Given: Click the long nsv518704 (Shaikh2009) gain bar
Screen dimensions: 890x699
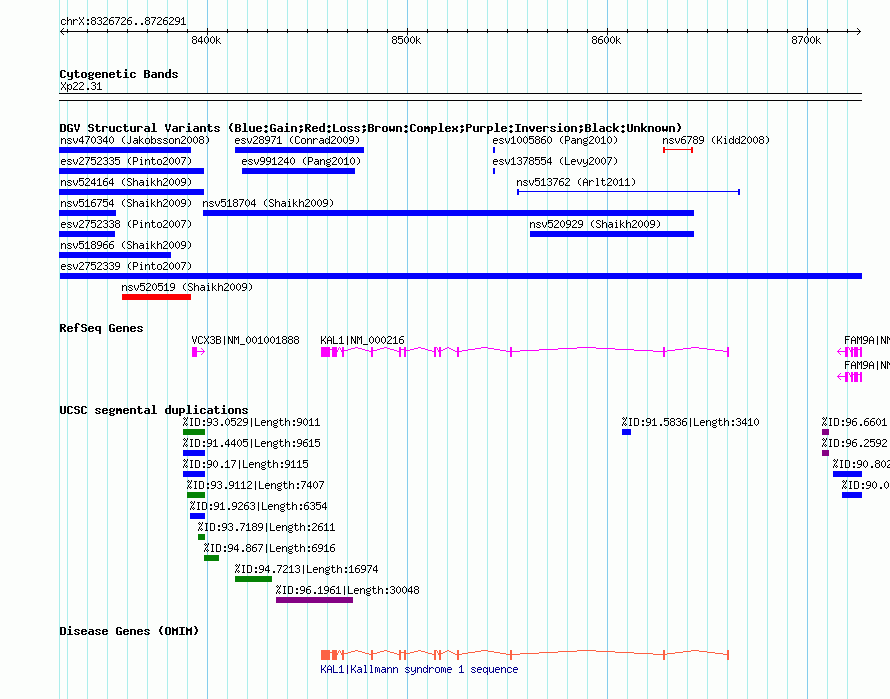Looking at the screenshot, I should [x=448, y=213].
